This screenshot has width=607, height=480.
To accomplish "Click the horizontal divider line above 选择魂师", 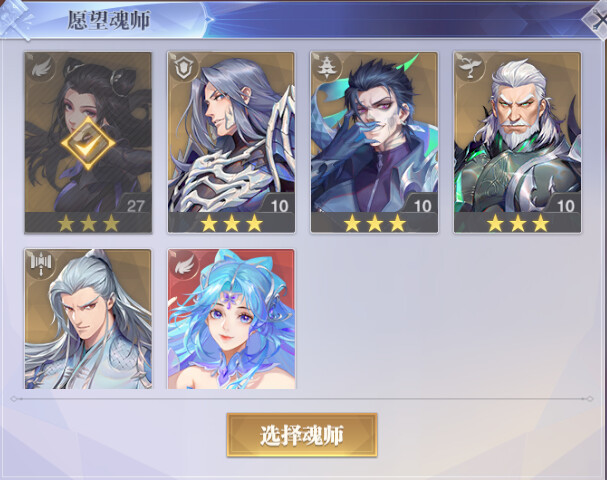I will coord(302,399).
